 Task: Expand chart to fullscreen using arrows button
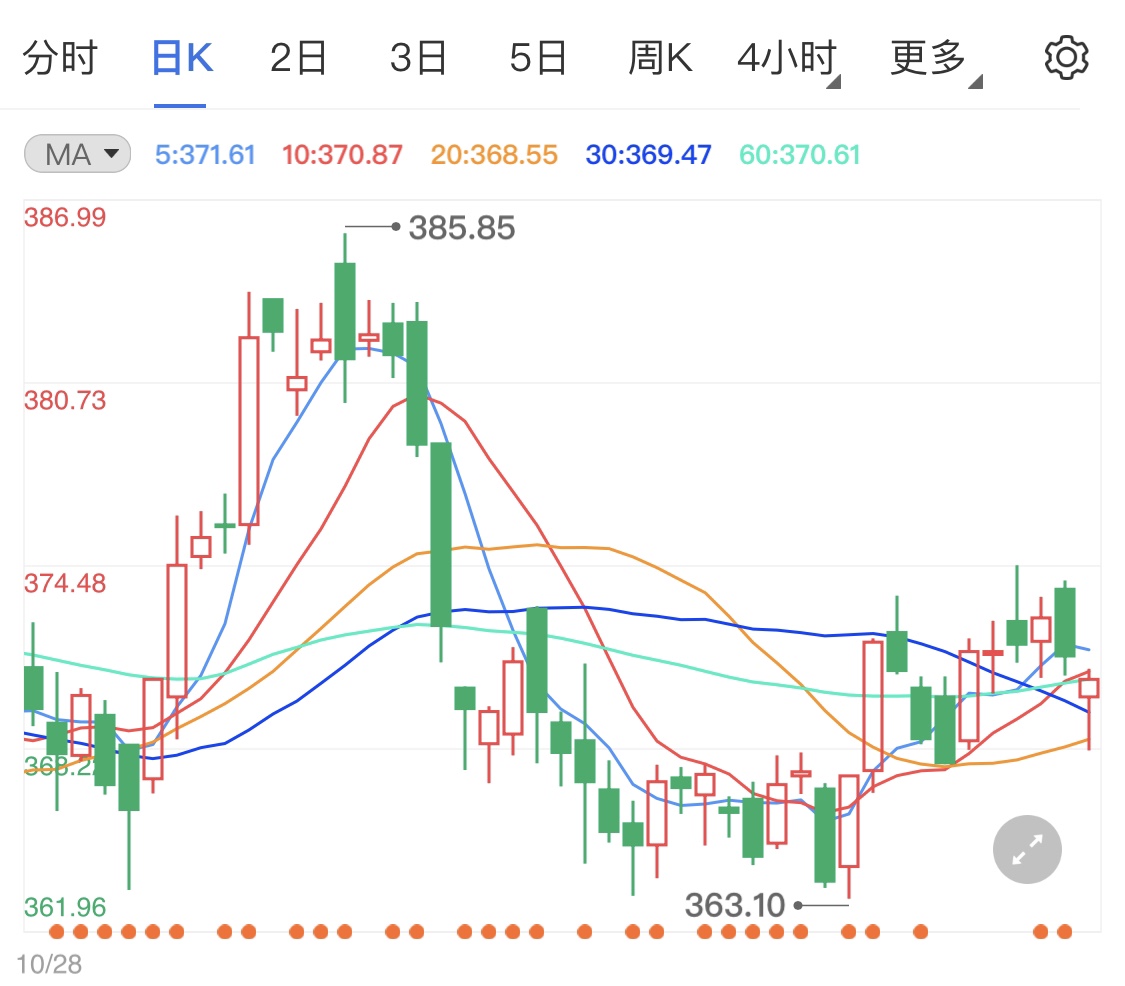coord(1027,850)
